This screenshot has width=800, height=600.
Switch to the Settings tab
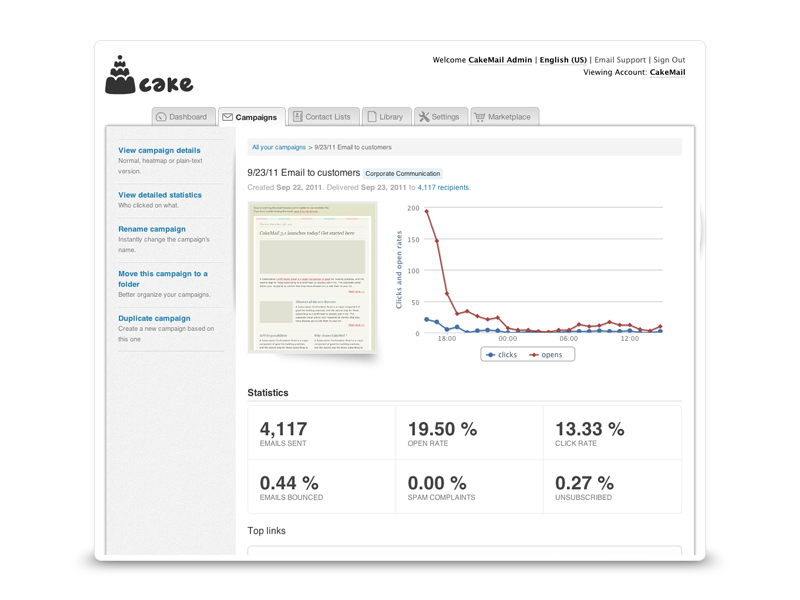point(441,117)
